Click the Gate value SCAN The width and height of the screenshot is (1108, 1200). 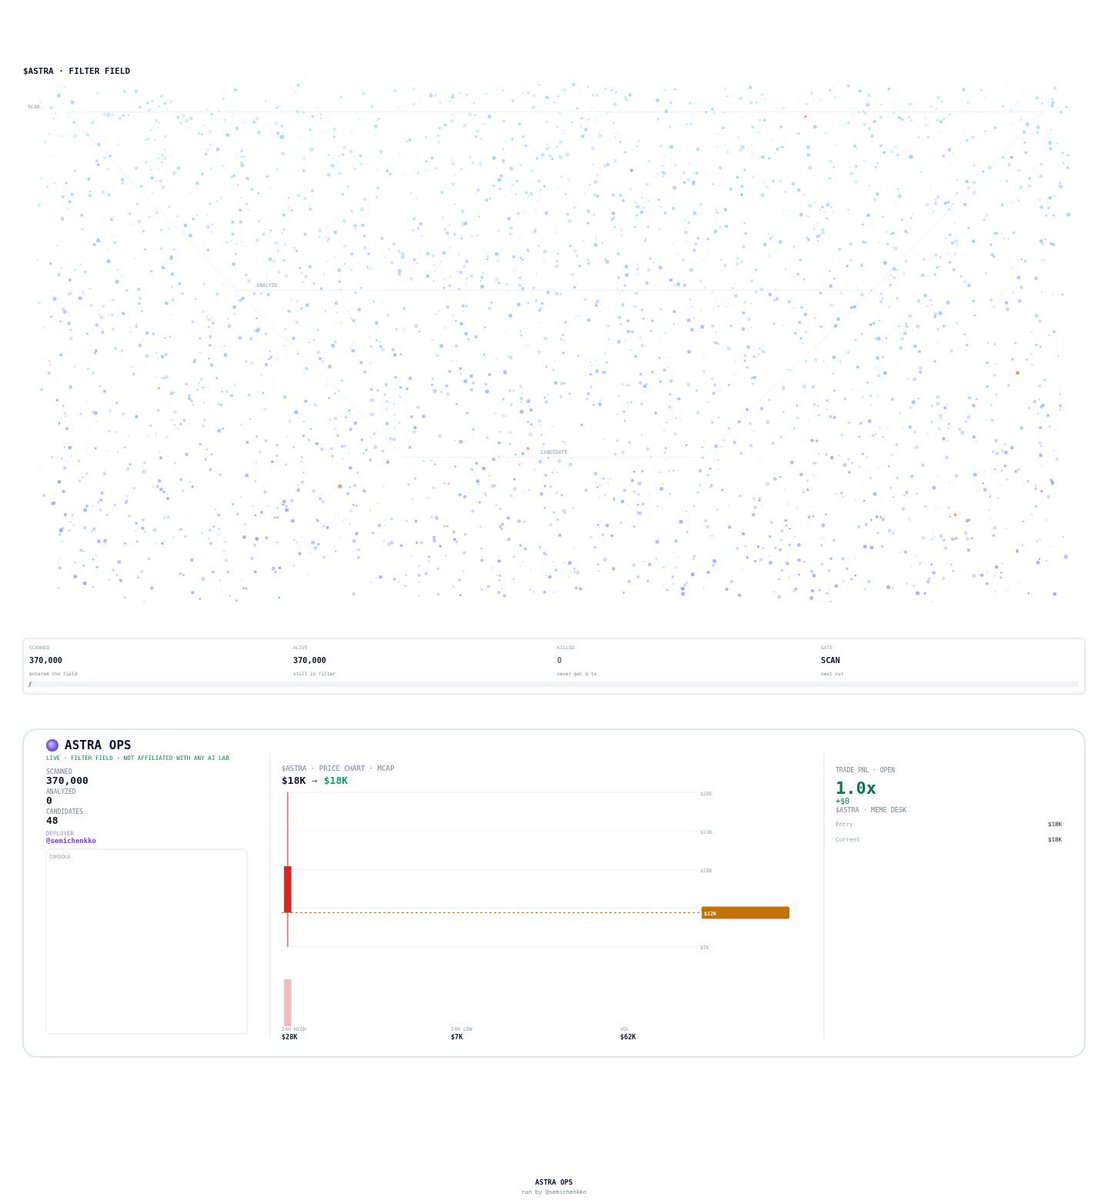tap(830, 660)
